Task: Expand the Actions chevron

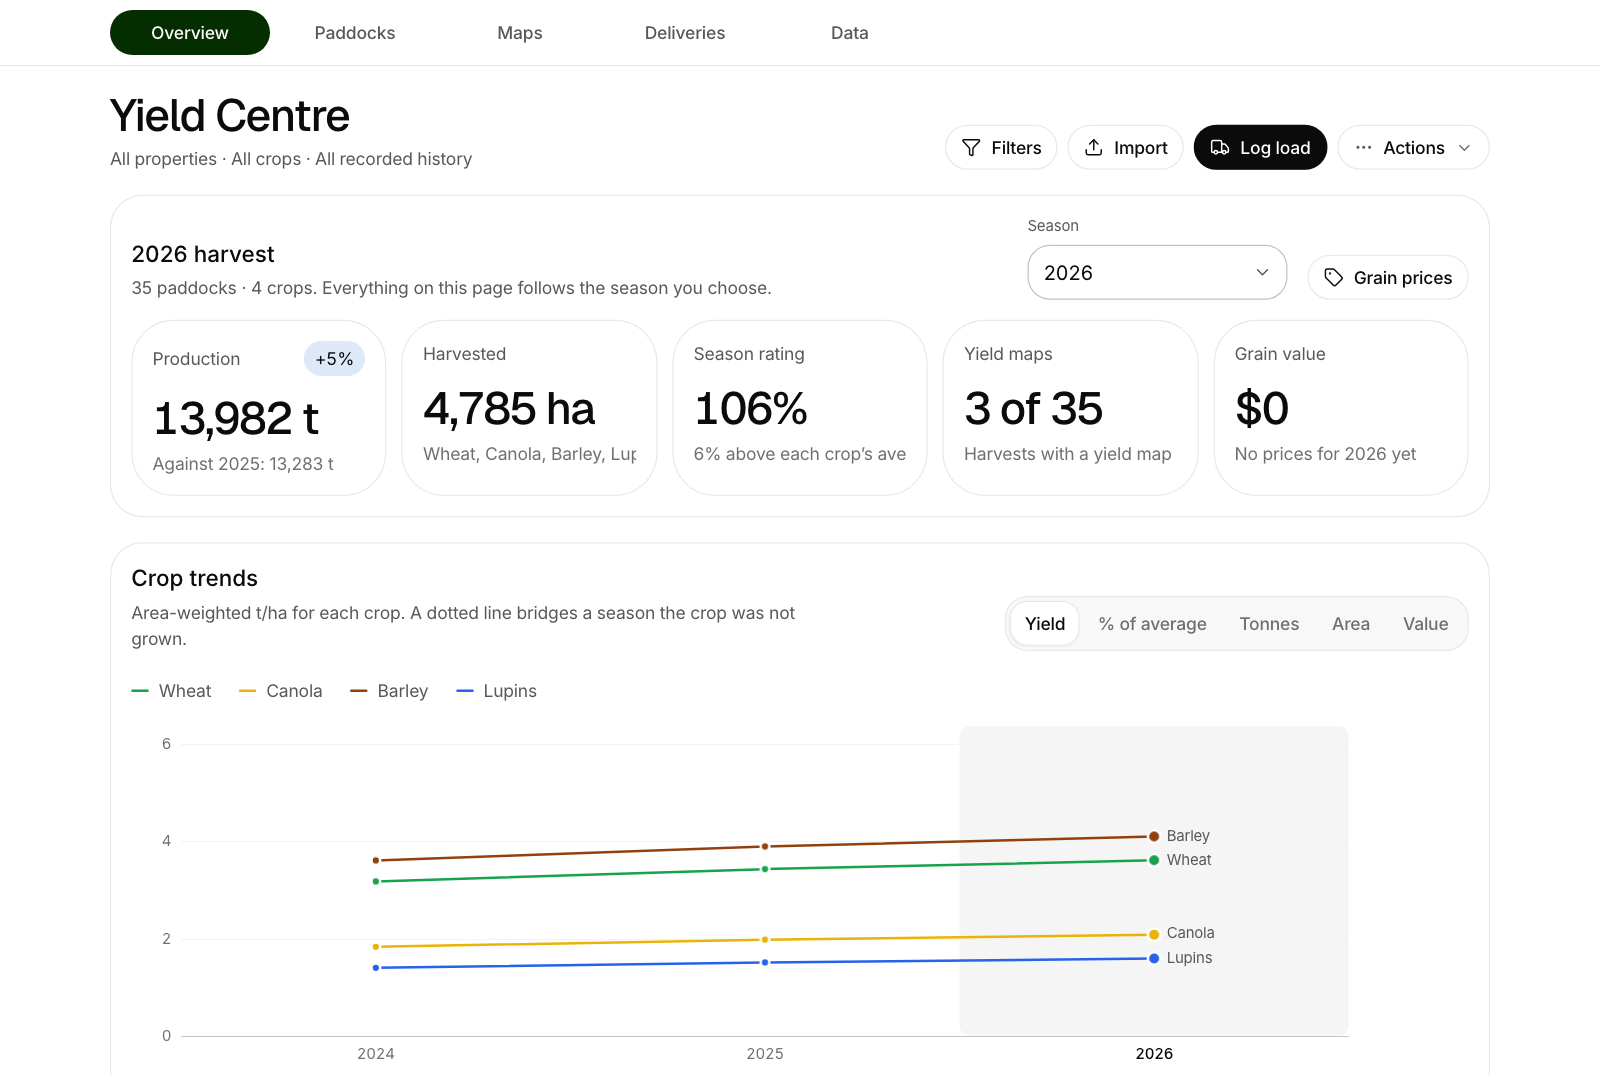Action: pos(1465,148)
